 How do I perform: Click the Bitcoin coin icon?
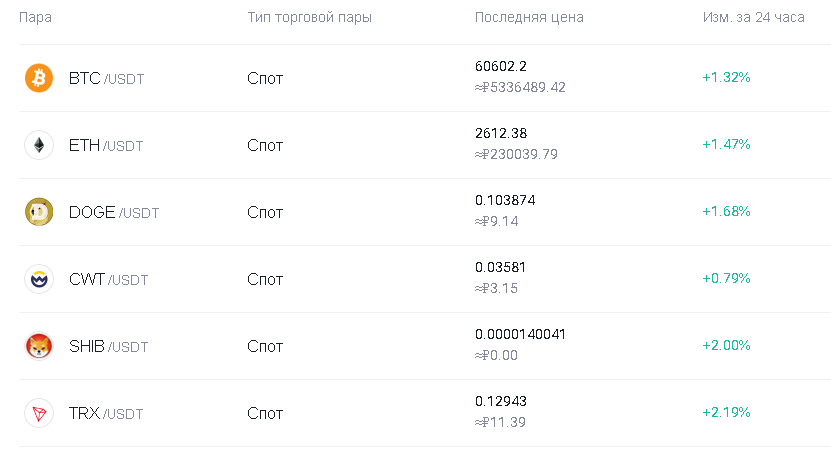tap(39, 78)
